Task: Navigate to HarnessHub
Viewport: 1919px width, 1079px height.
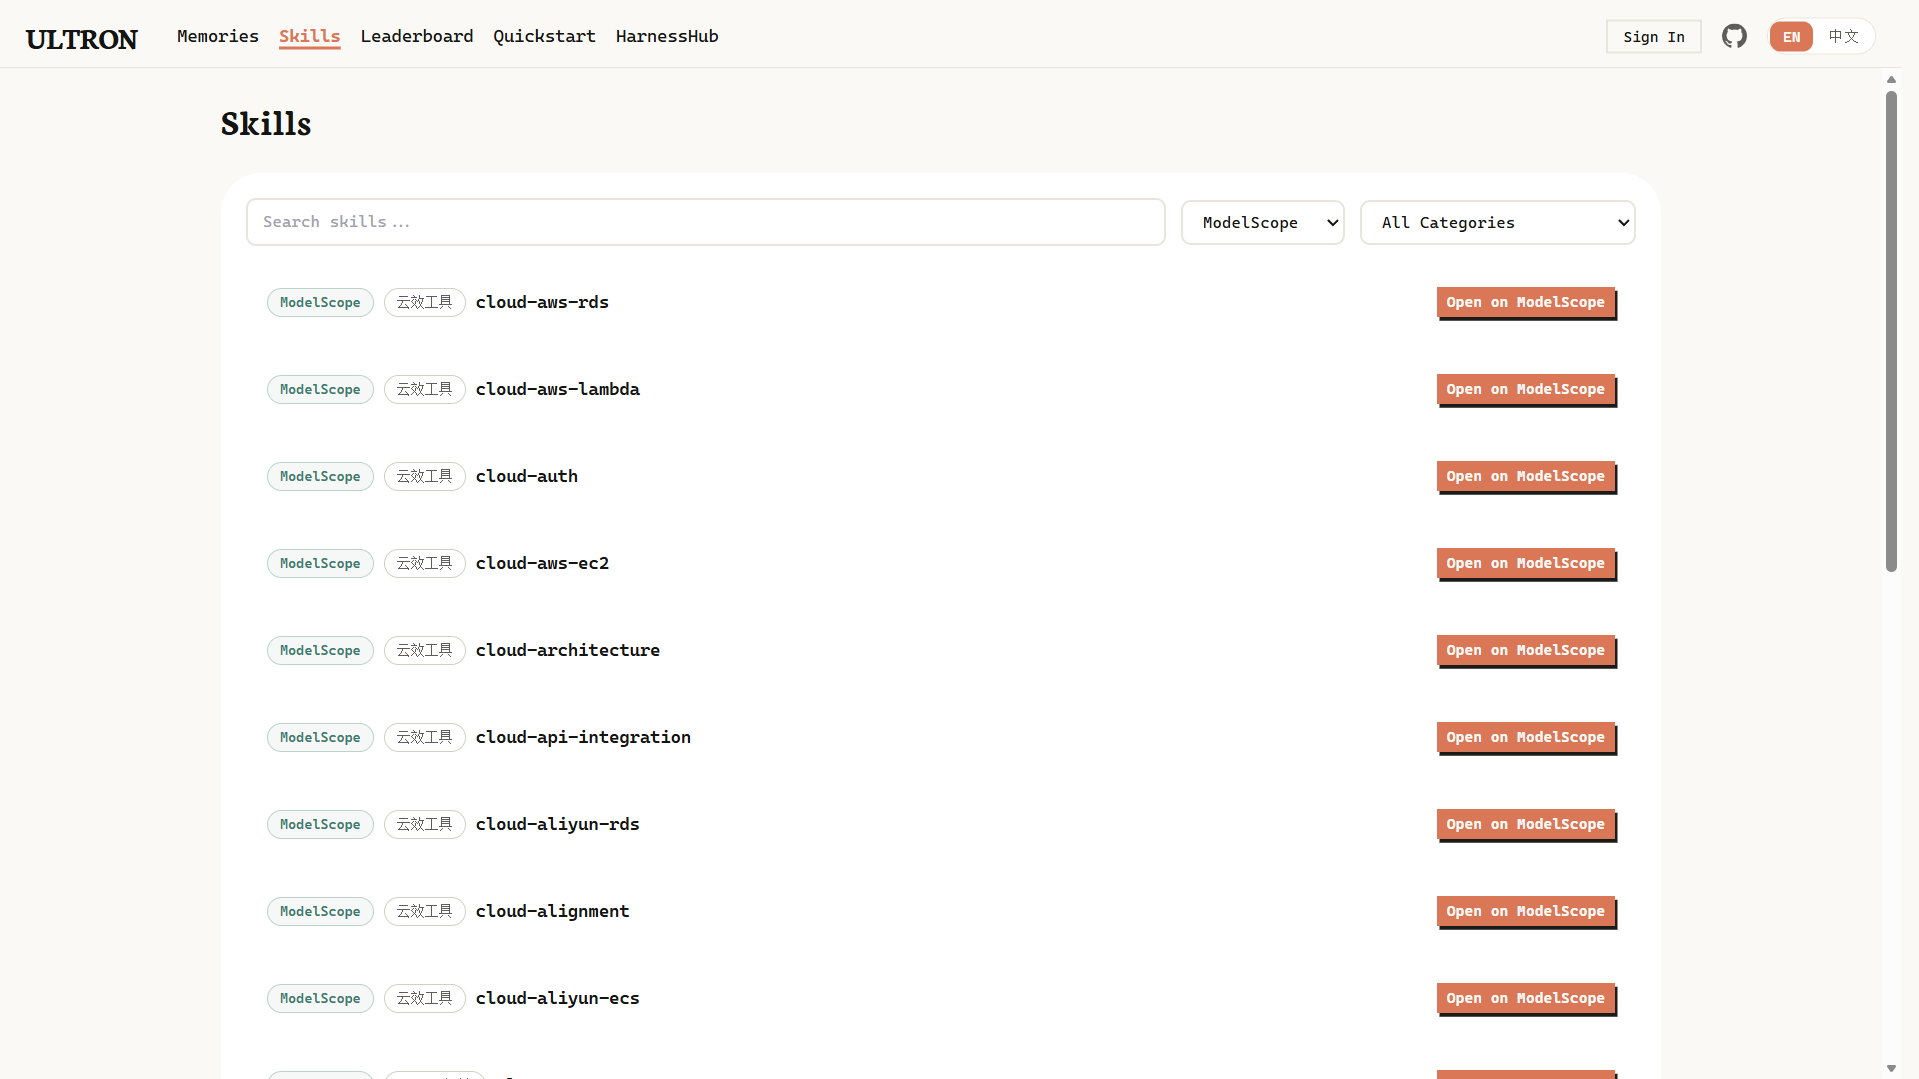Action: pos(667,36)
